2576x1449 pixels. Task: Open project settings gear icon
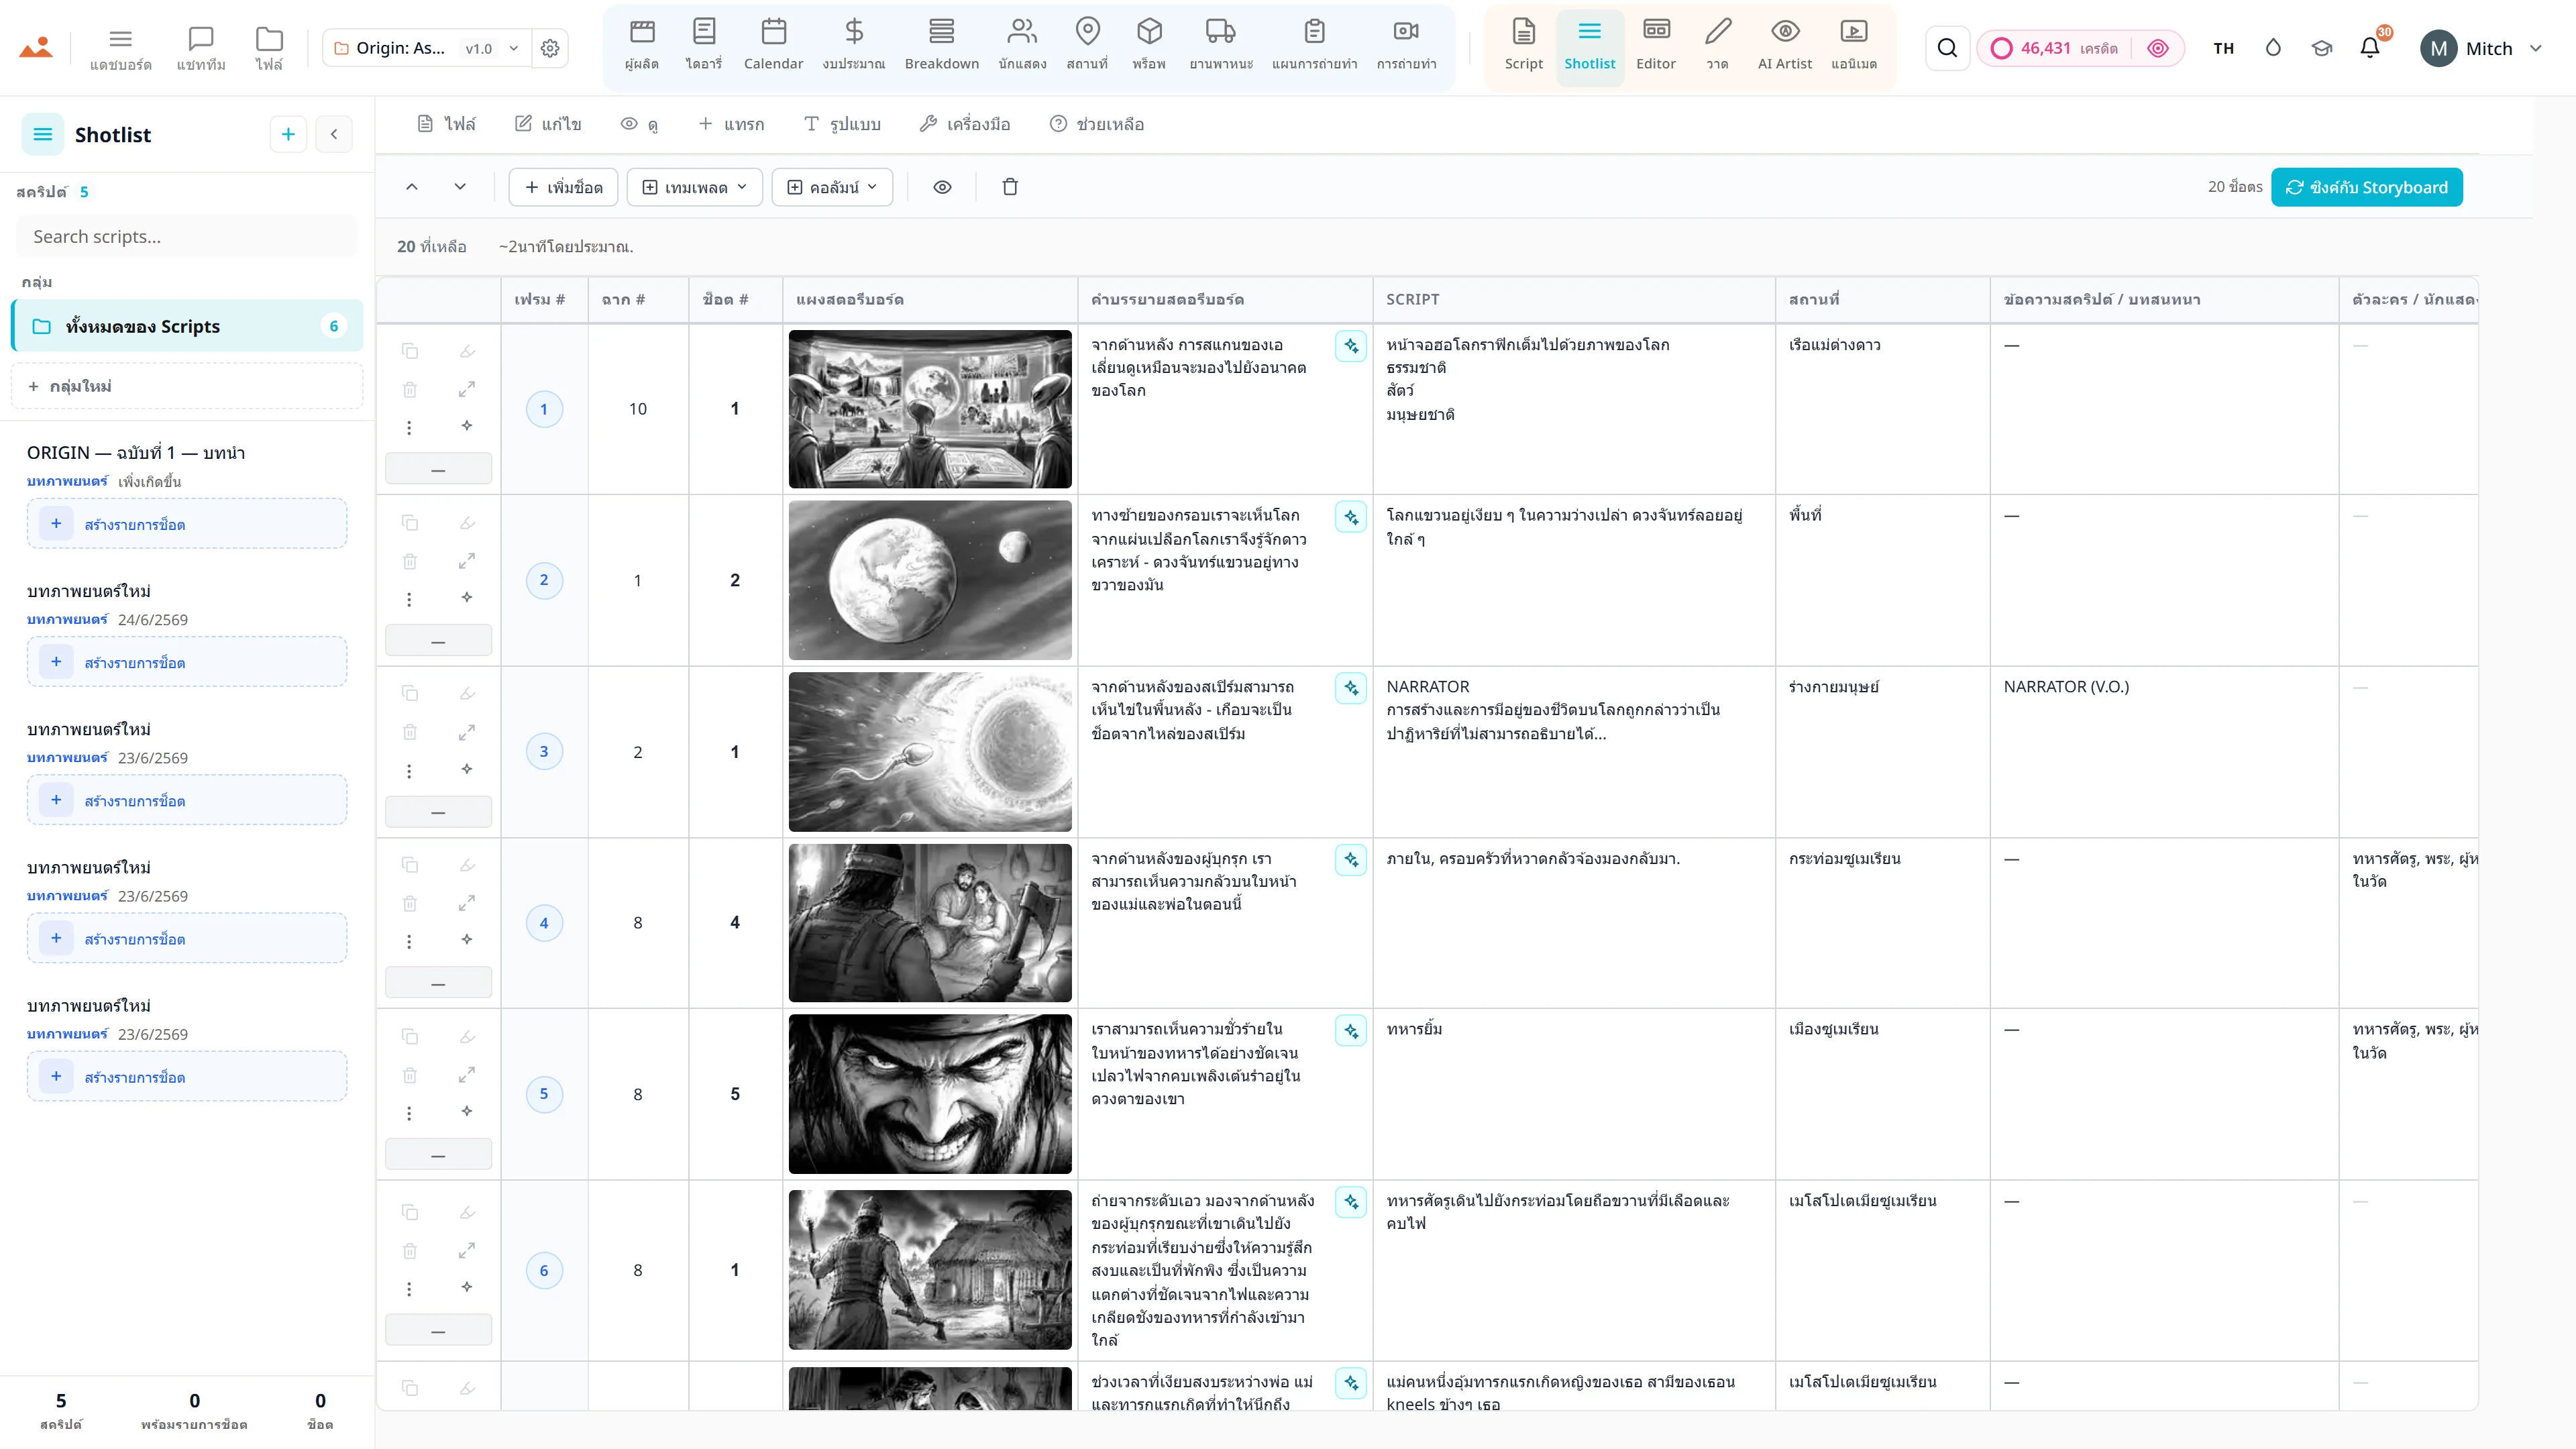click(x=550, y=48)
